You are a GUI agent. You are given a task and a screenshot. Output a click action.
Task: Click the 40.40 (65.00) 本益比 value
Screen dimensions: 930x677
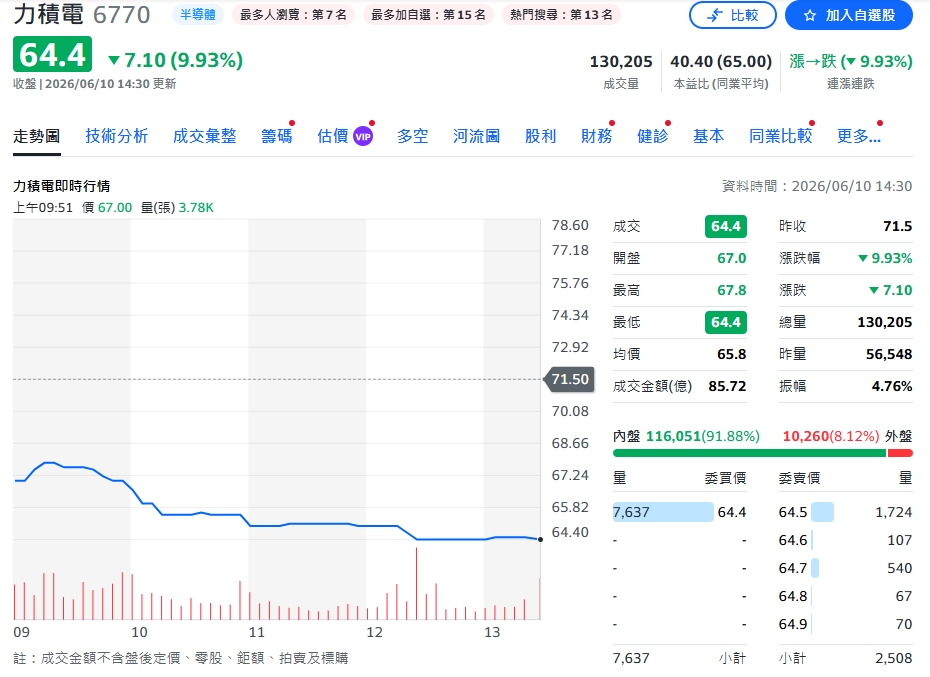pos(721,62)
